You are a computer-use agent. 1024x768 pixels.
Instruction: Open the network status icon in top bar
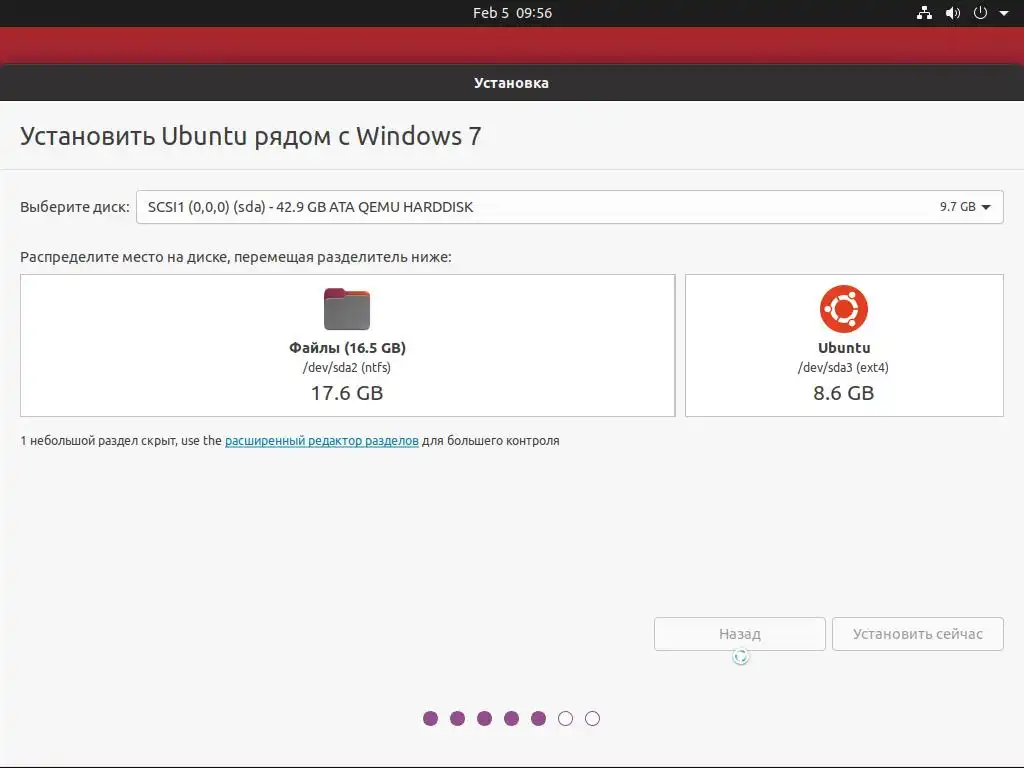coord(924,12)
